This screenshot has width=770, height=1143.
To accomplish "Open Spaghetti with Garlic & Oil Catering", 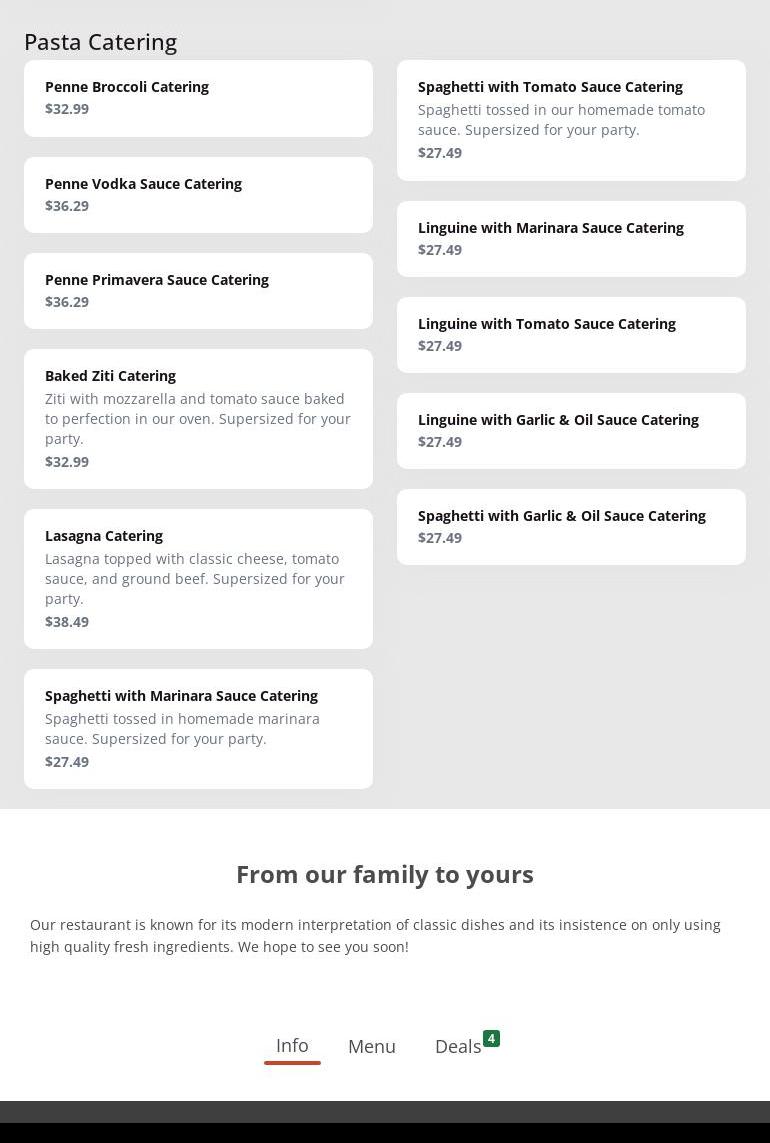I will 571,527.
